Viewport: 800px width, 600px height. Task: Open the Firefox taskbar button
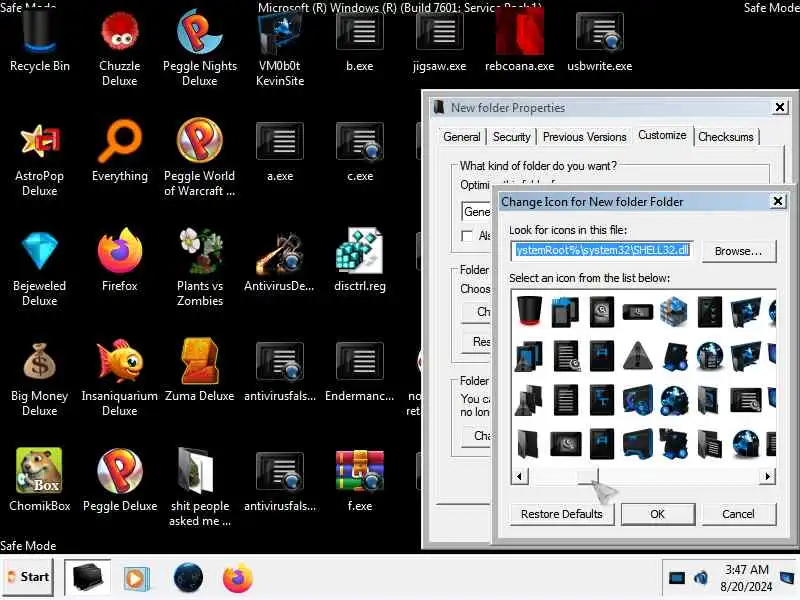(237, 578)
